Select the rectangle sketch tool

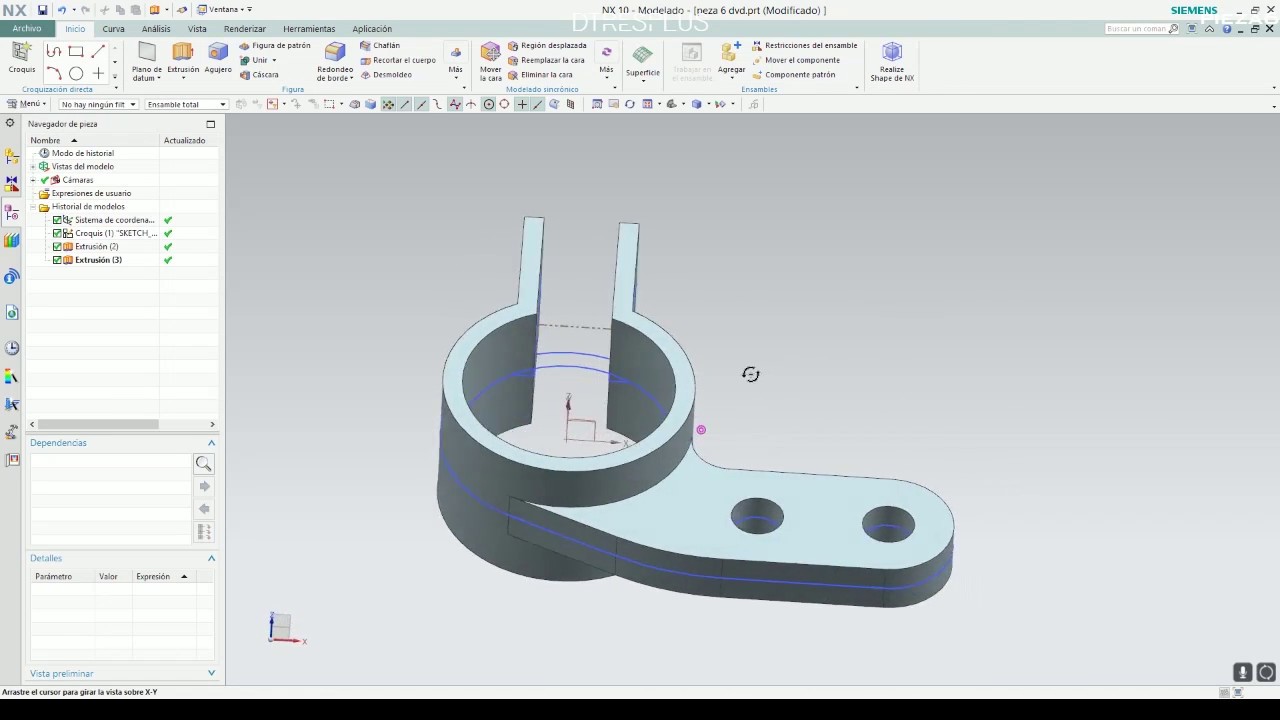pos(76,51)
